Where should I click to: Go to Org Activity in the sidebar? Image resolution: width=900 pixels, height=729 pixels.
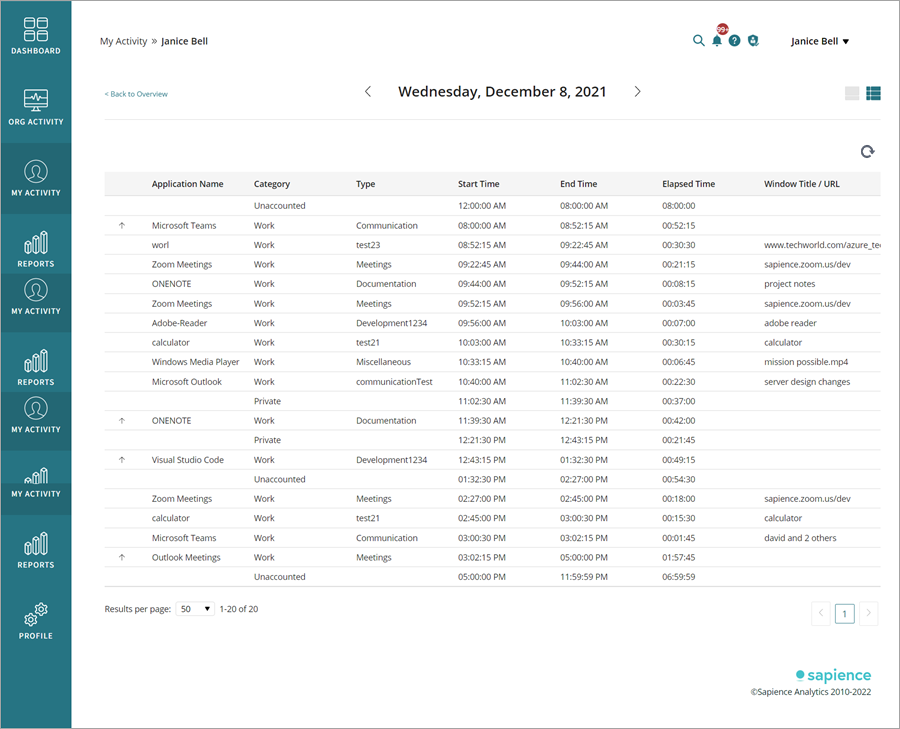(x=36, y=107)
